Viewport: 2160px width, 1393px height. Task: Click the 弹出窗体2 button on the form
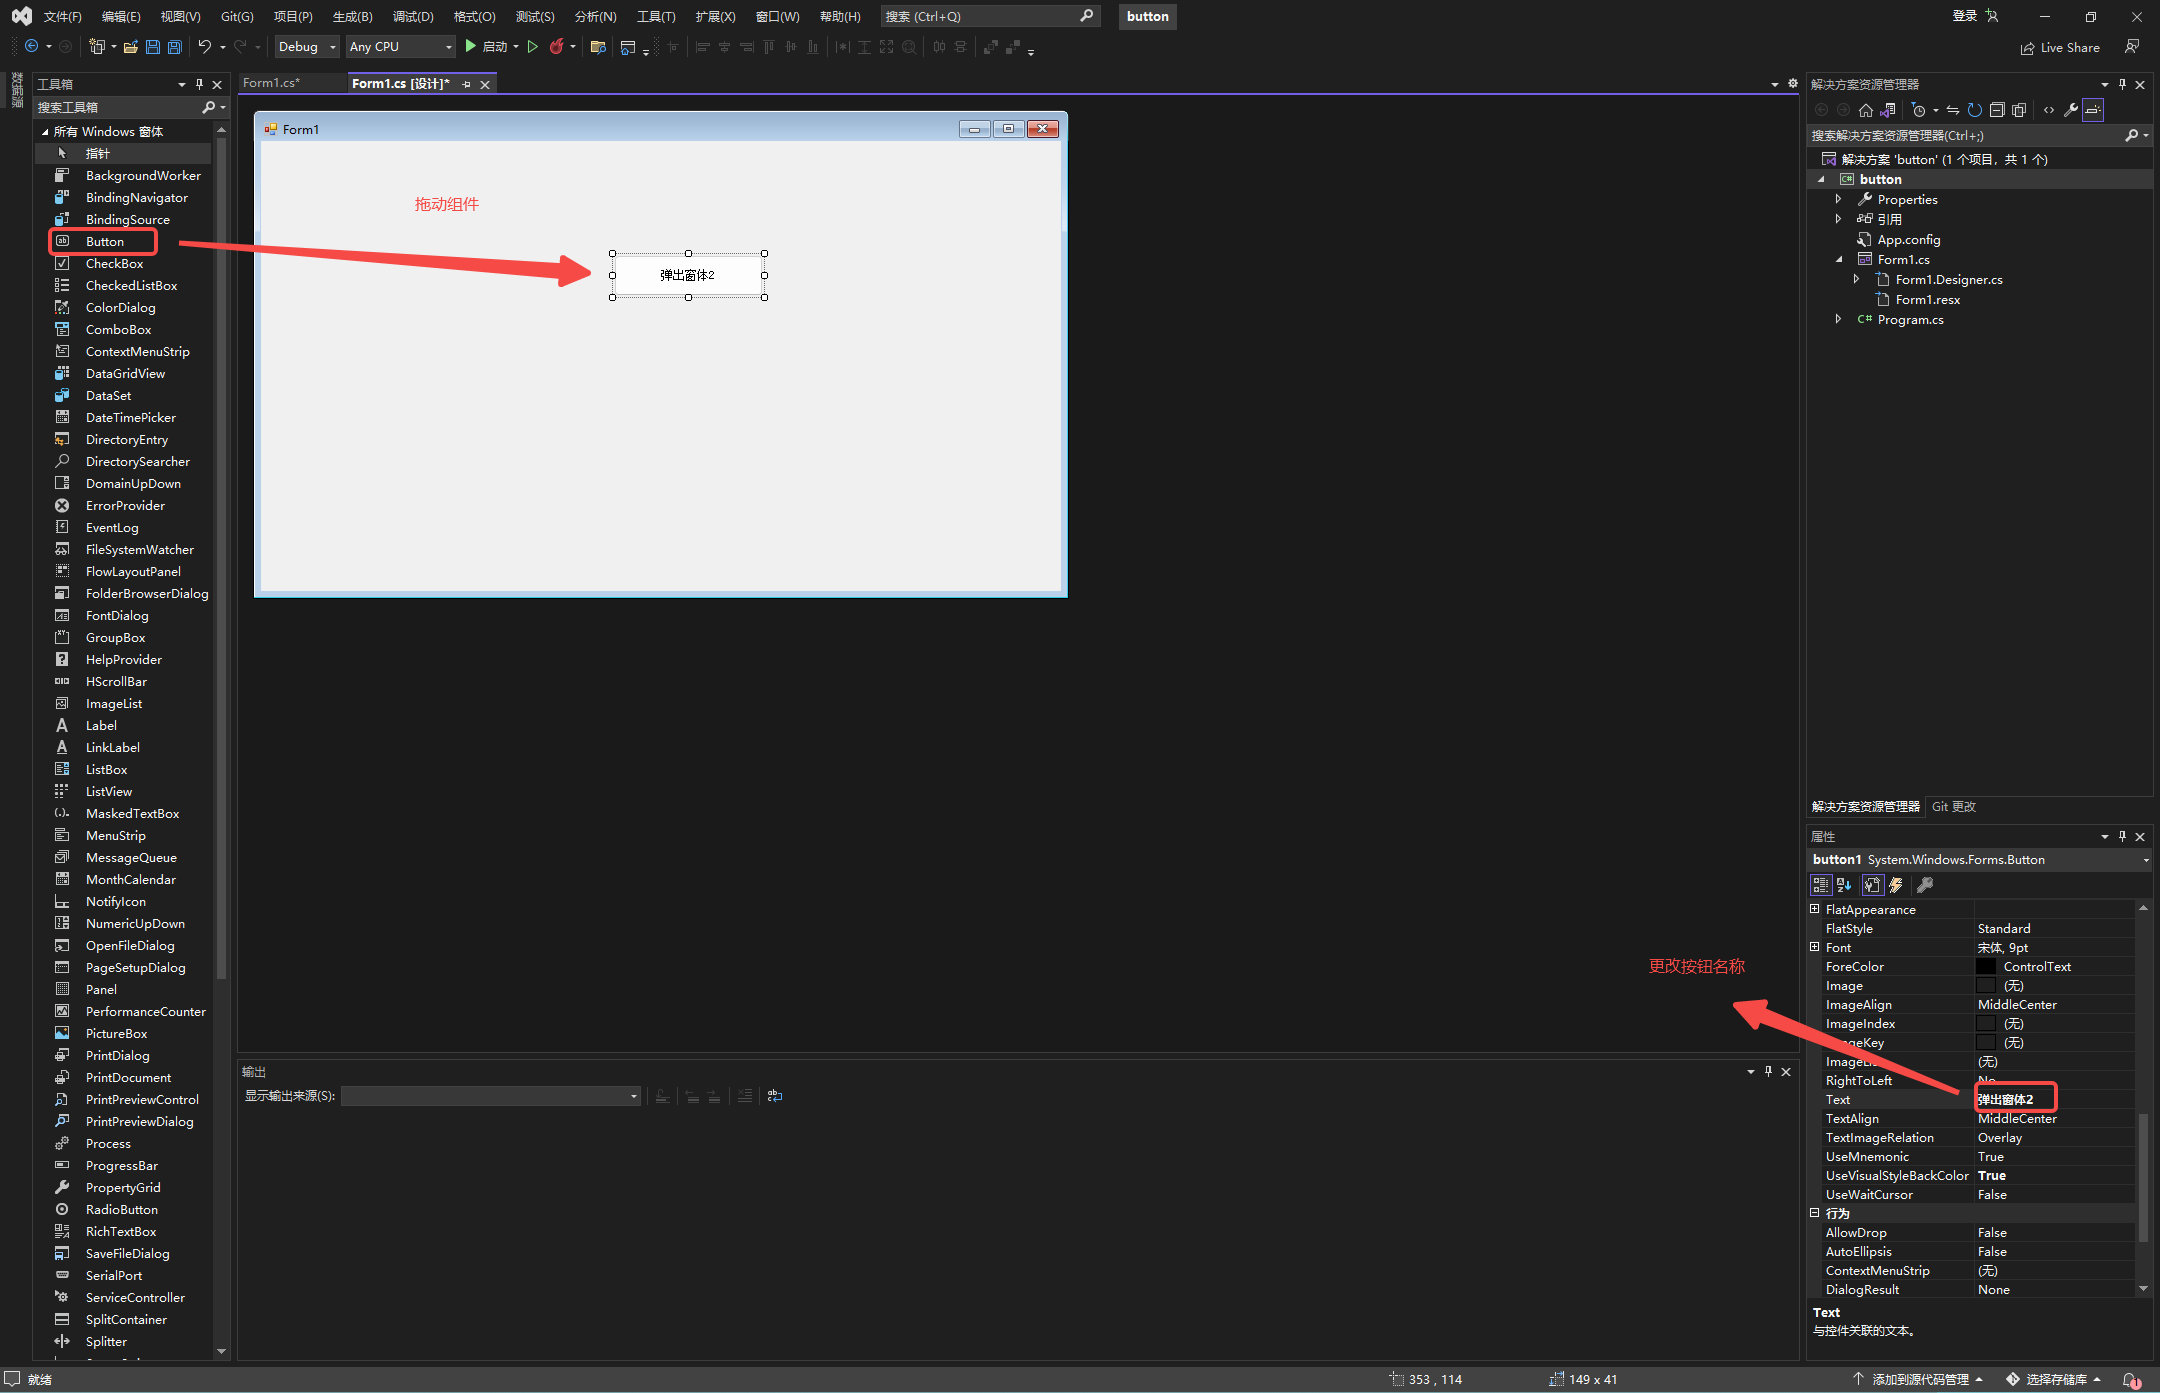(x=688, y=275)
